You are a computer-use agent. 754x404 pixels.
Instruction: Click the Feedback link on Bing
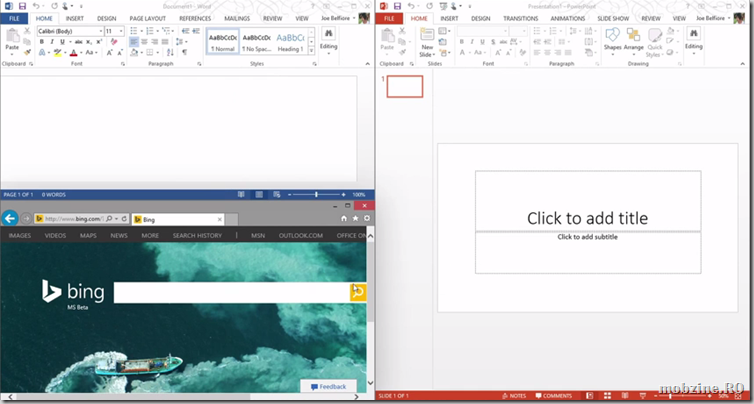[328, 386]
